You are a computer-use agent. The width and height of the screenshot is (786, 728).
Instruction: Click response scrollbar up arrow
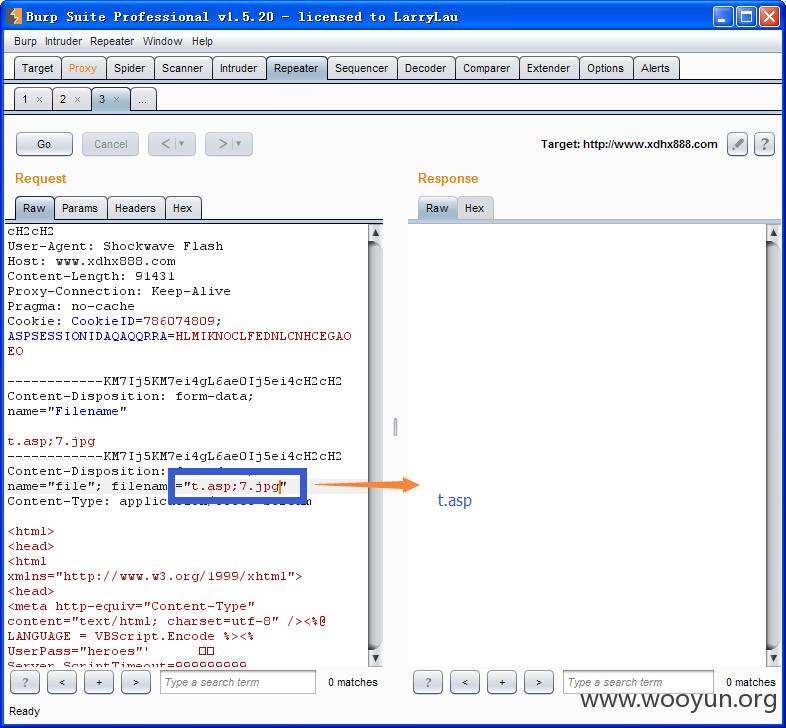tap(773, 232)
